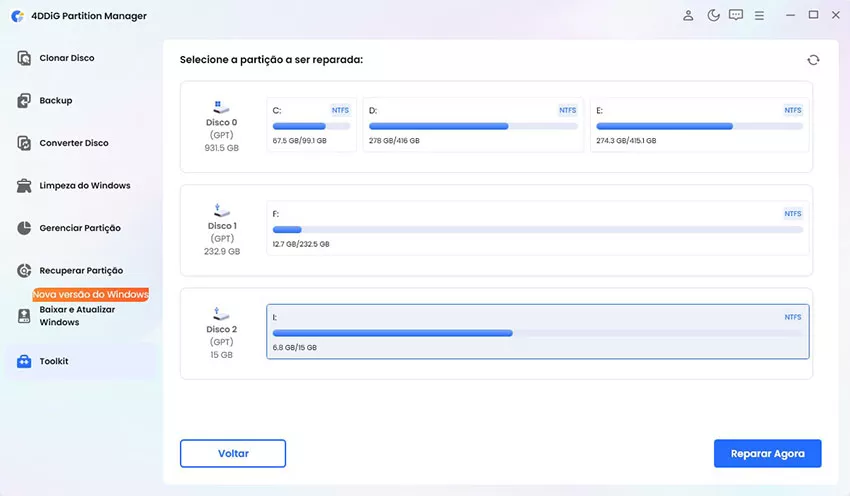Click 'Nova versão do Windows' badge
This screenshot has width=850, height=496.
[91, 294]
